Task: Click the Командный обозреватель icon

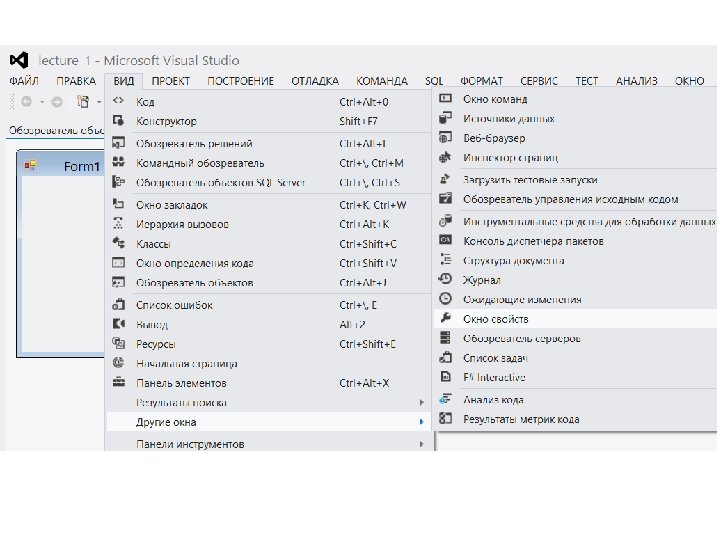Action: click(x=118, y=163)
